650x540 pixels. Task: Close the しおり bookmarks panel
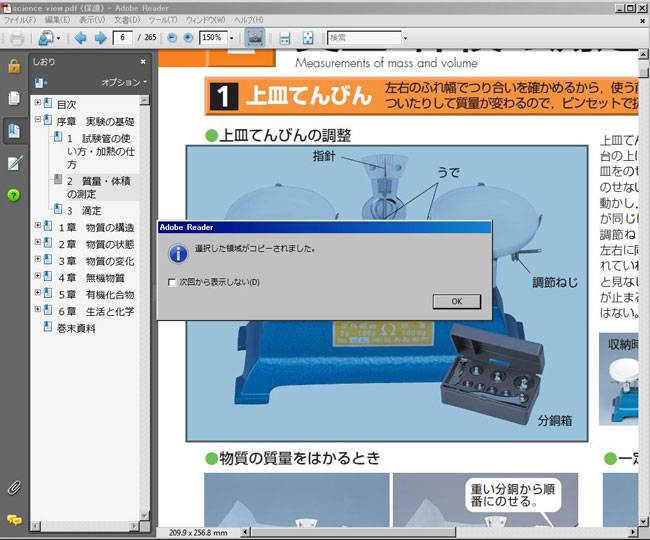click(x=143, y=62)
